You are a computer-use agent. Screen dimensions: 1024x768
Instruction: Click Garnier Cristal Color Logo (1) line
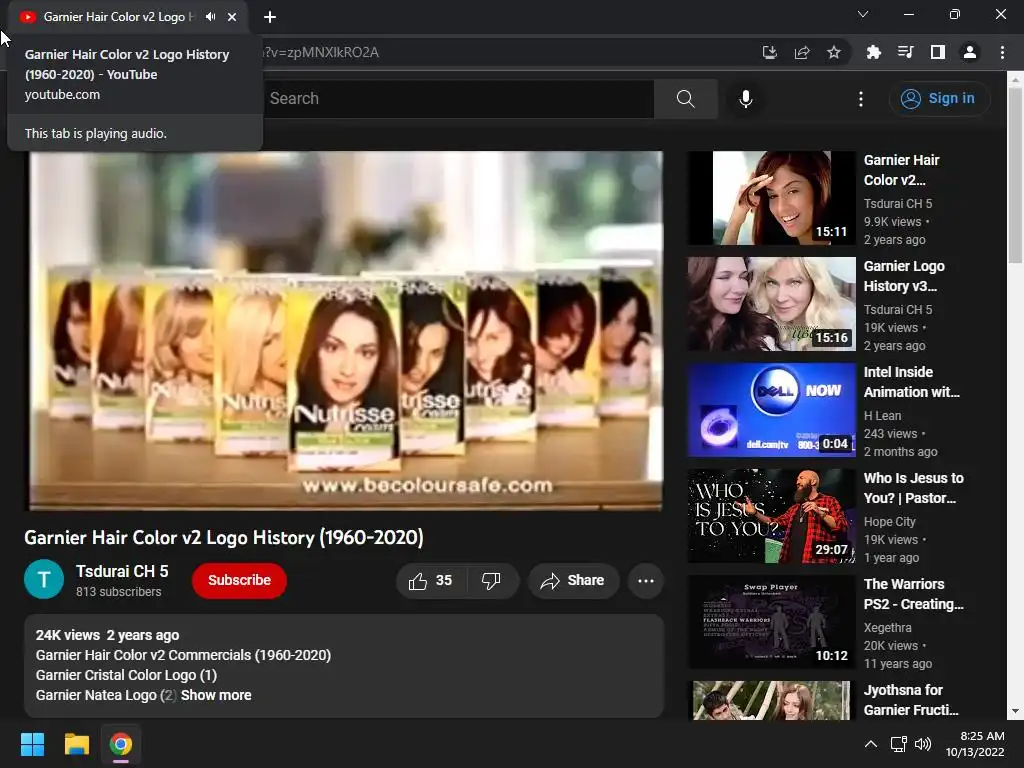pos(126,675)
